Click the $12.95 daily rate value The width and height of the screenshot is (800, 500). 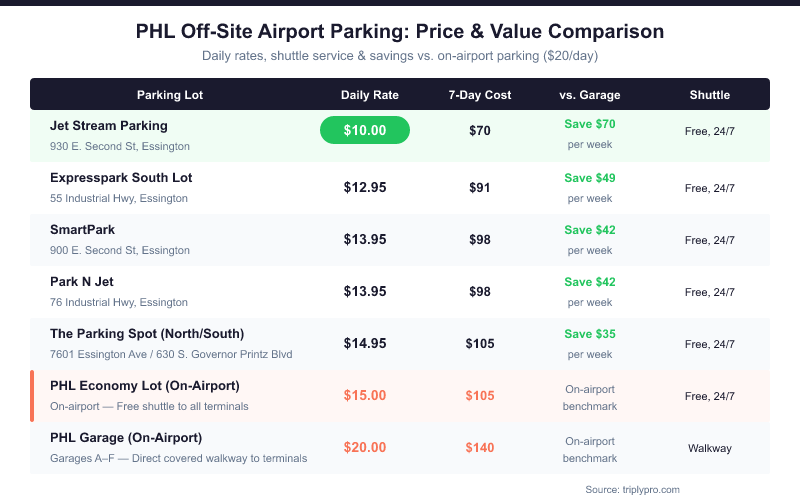click(x=365, y=187)
